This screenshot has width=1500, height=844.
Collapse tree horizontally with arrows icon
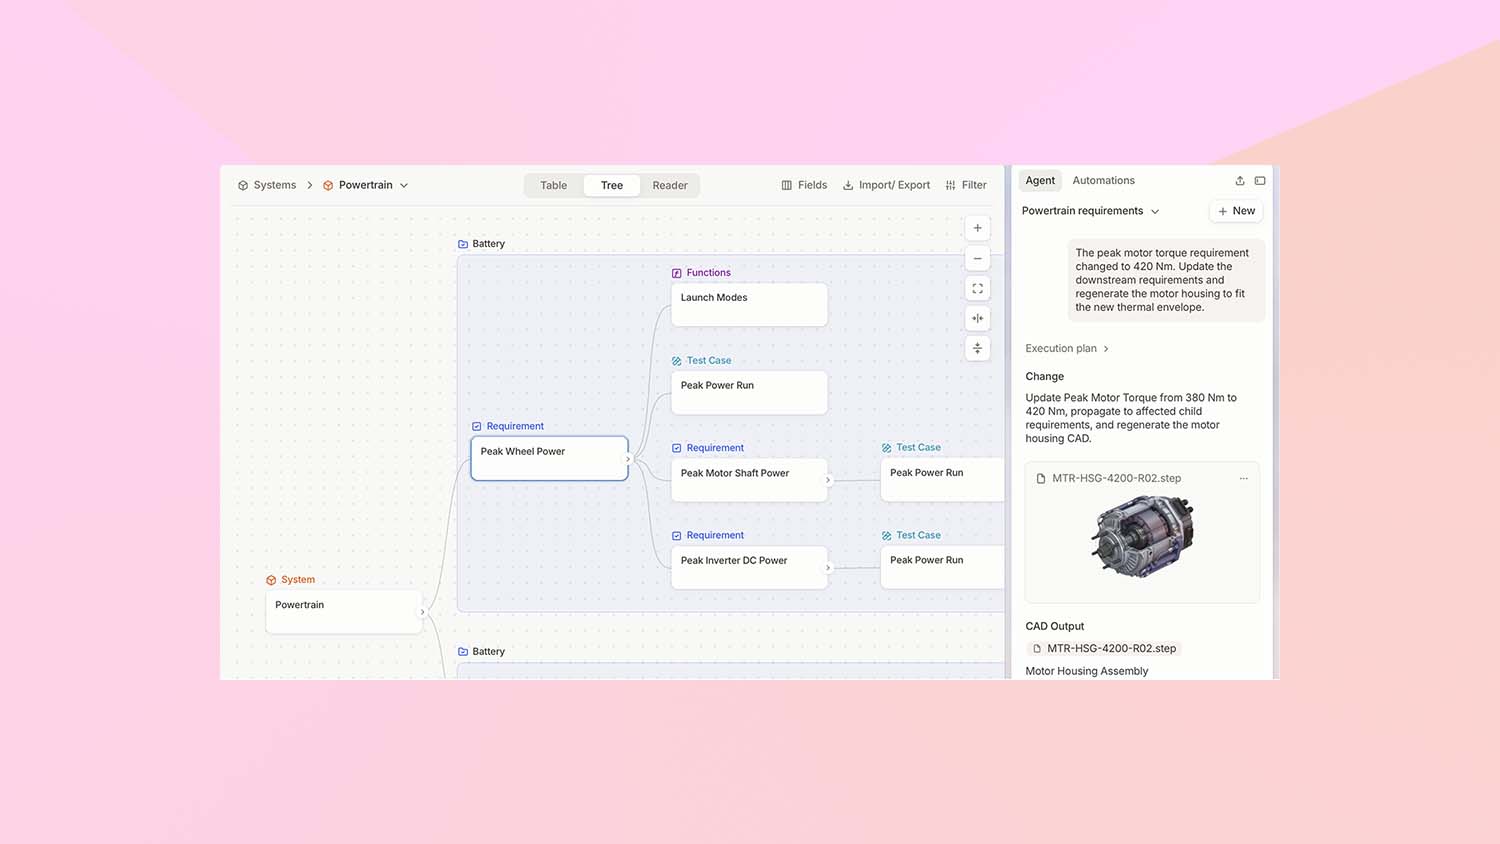pyautogui.click(x=977, y=318)
